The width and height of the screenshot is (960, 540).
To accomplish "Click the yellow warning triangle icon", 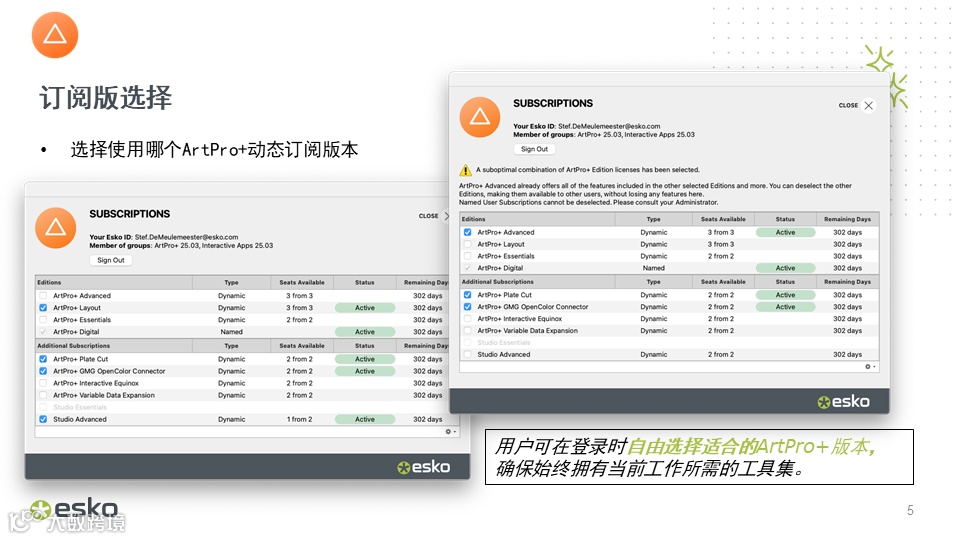I will tap(465, 170).
